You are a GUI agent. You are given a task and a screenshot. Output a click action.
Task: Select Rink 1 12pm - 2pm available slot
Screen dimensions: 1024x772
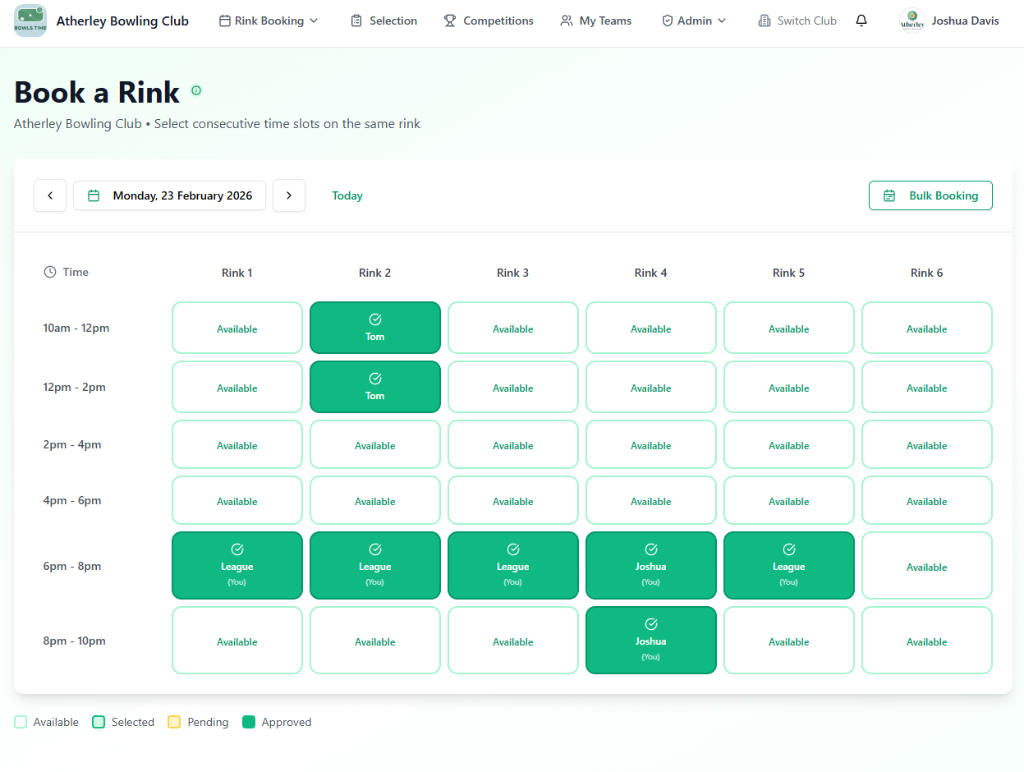coord(237,387)
